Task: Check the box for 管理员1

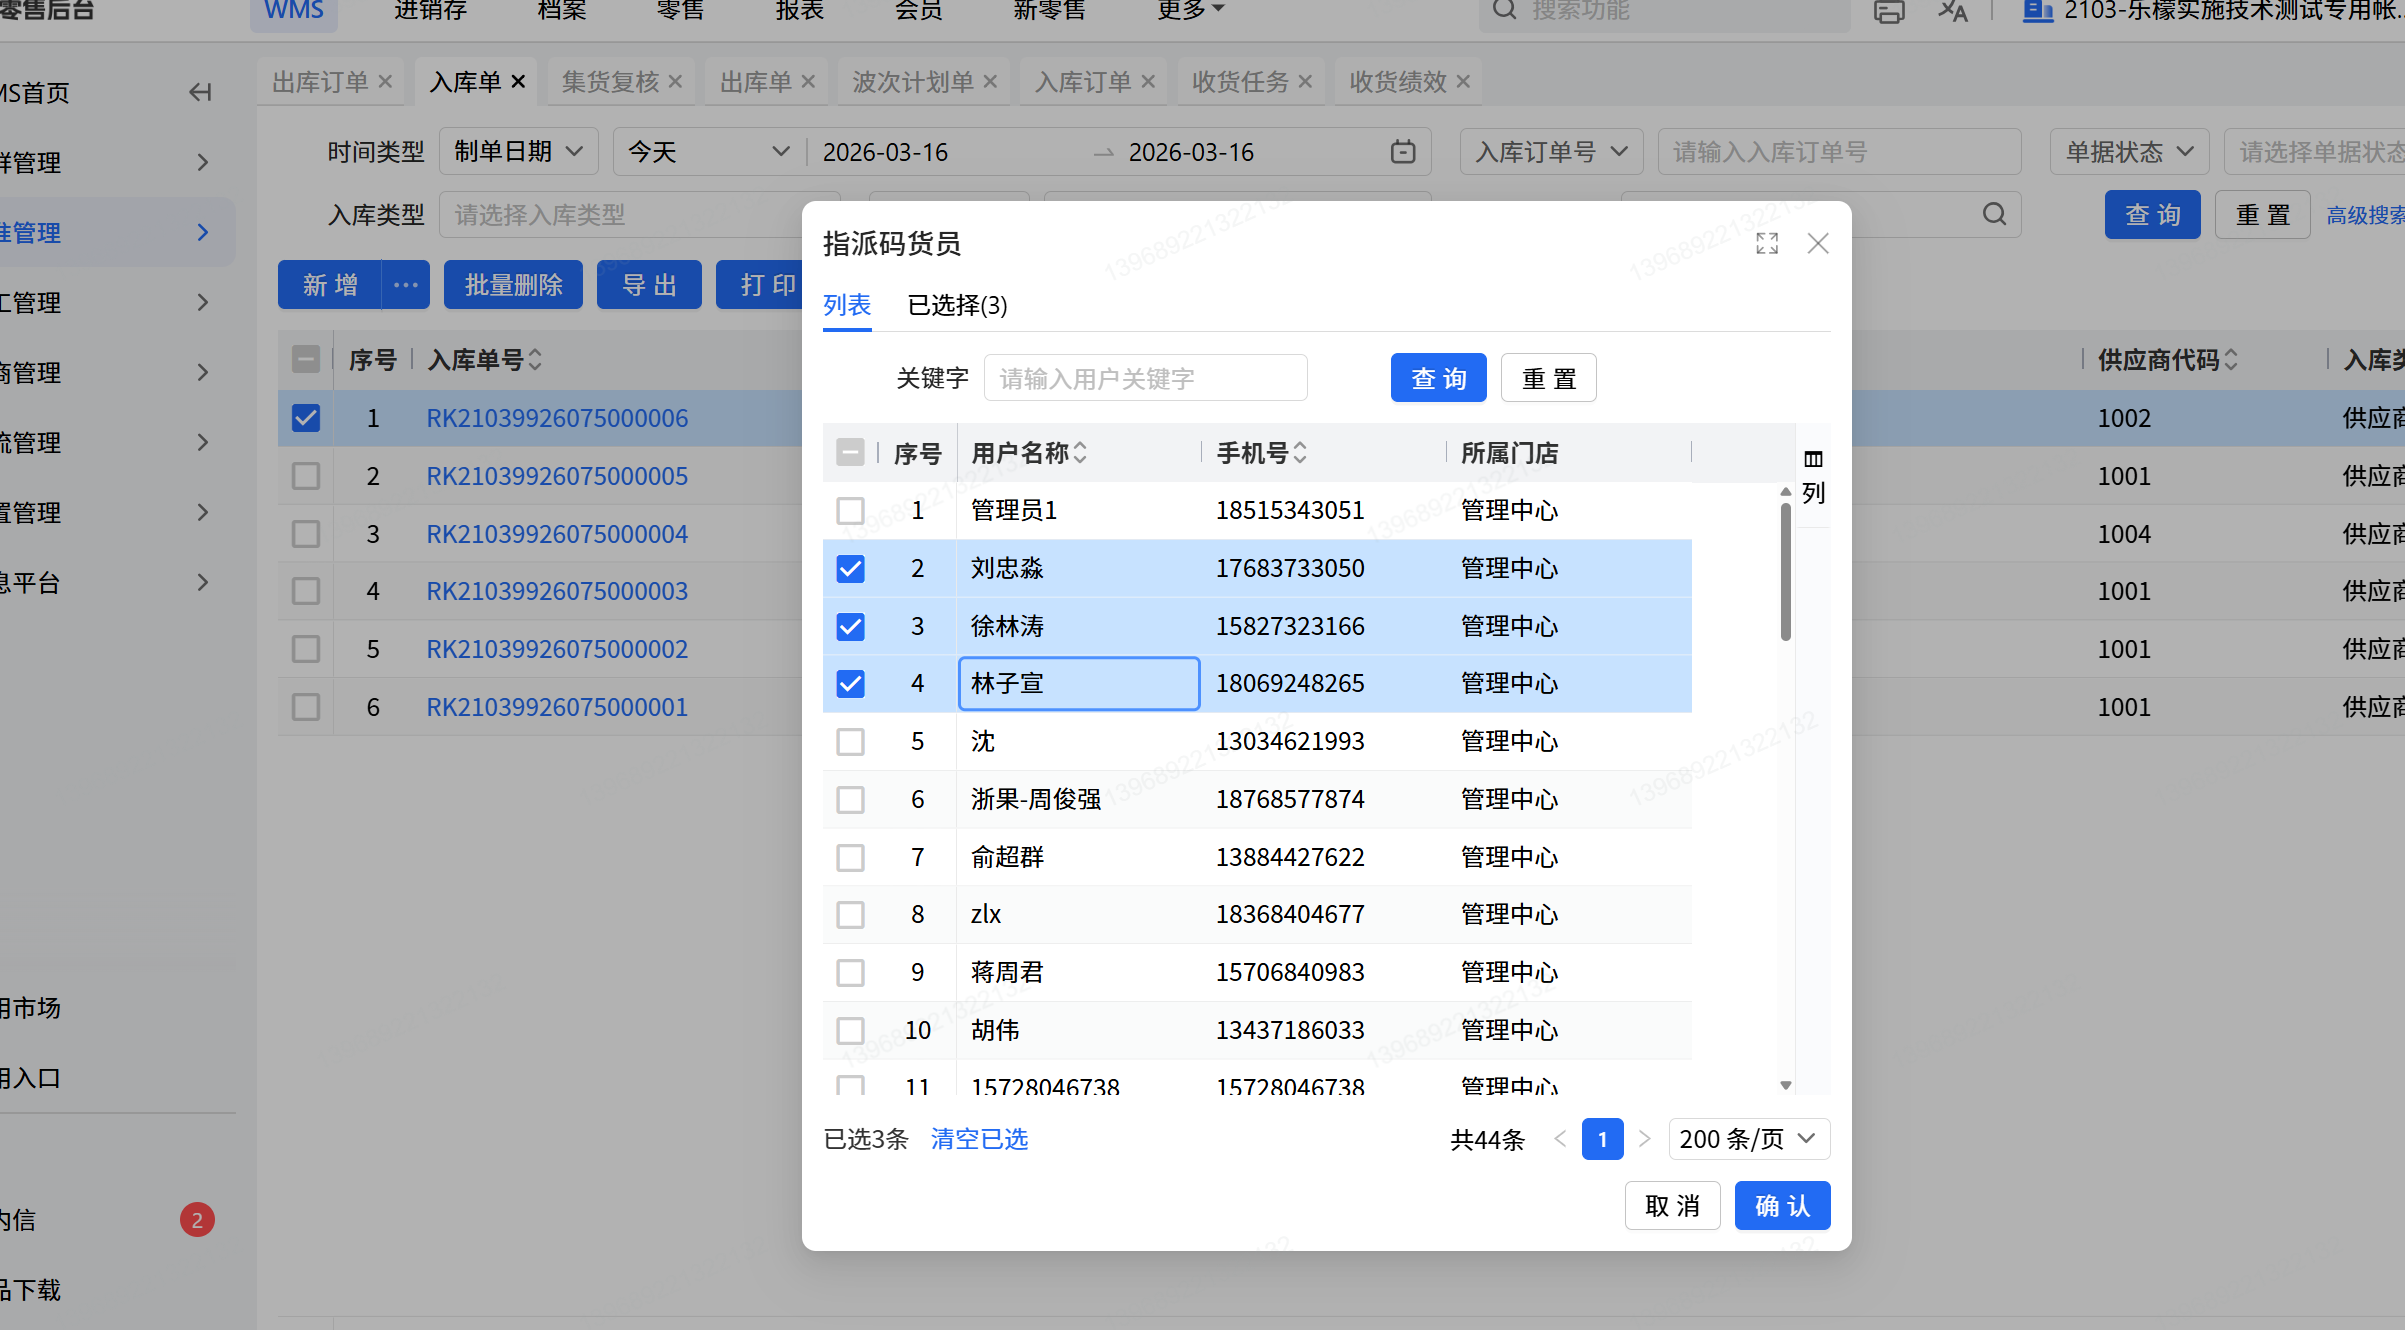Action: point(850,511)
